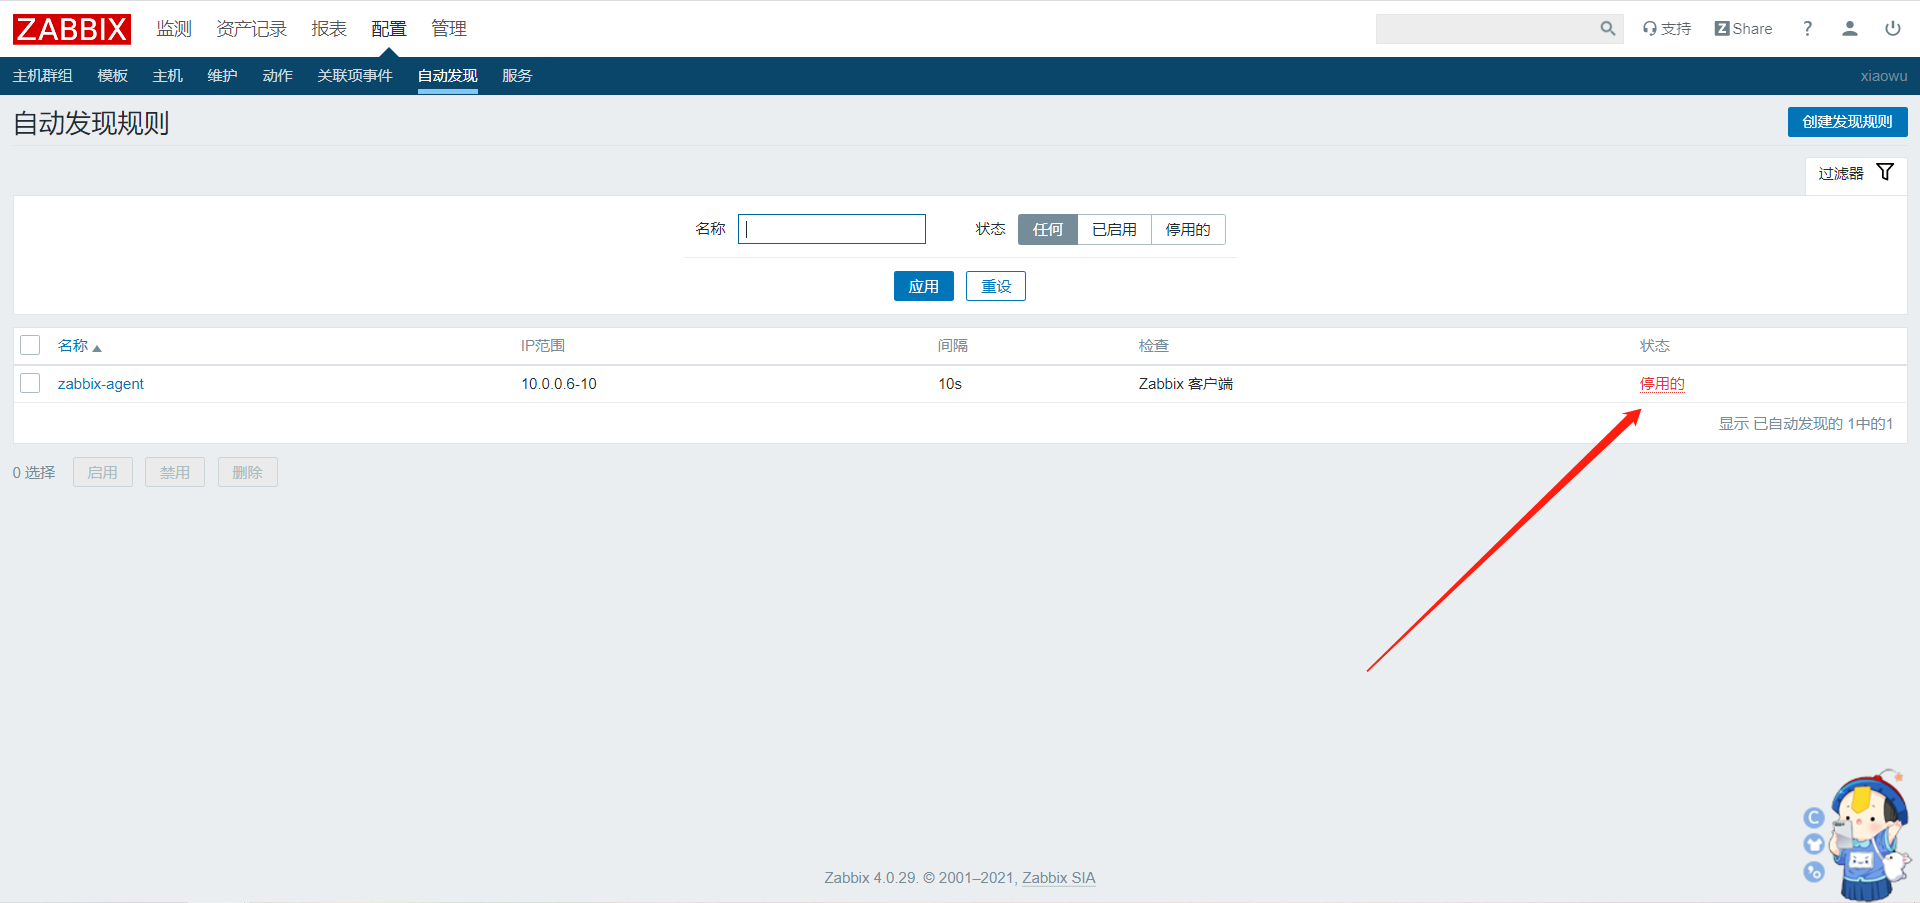The height and width of the screenshot is (903, 1920).
Task: Tick the checkbox for zabbix-agent row
Action: tap(30, 383)
